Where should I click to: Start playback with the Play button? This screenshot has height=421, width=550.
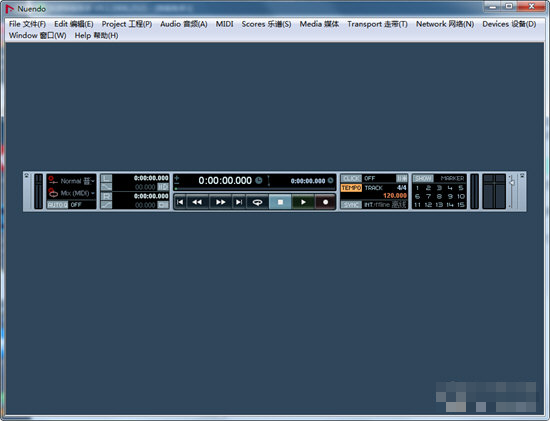[x=303, y=202]
